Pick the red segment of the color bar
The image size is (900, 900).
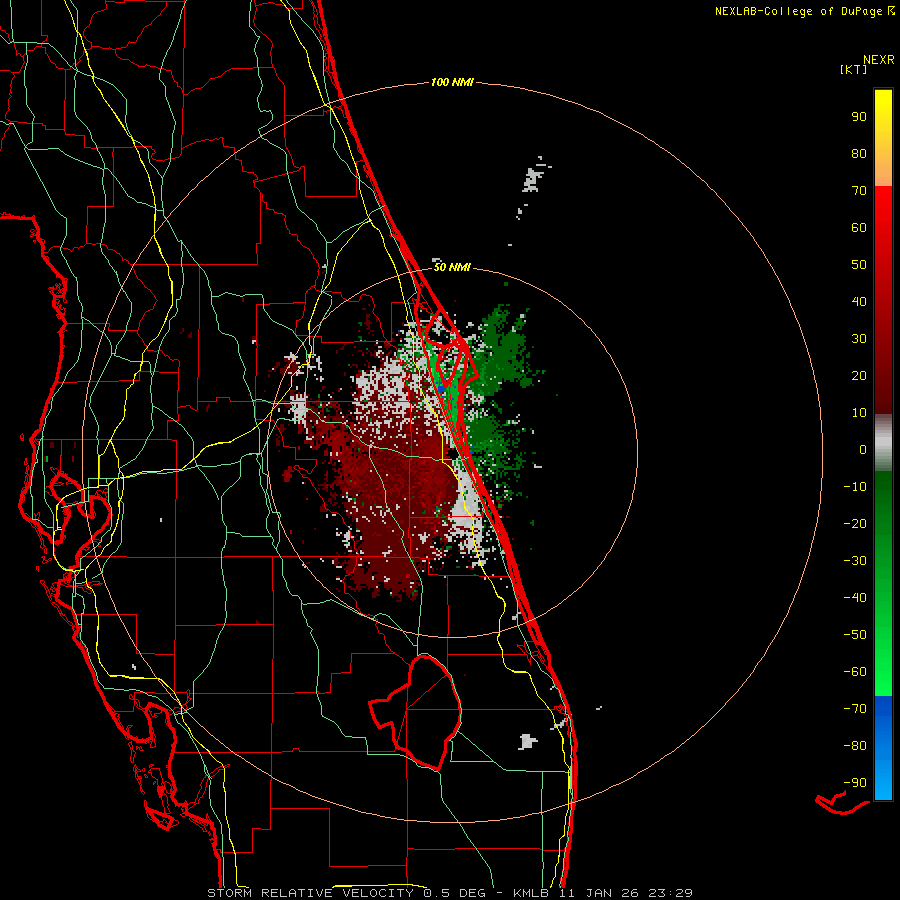tap(883, 300)
